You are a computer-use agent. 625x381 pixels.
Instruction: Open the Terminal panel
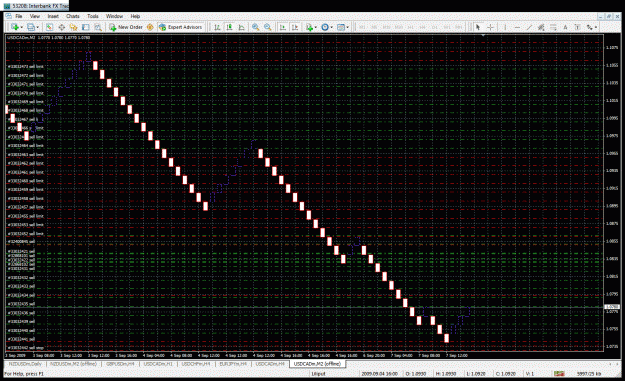(x=85, y=27)
